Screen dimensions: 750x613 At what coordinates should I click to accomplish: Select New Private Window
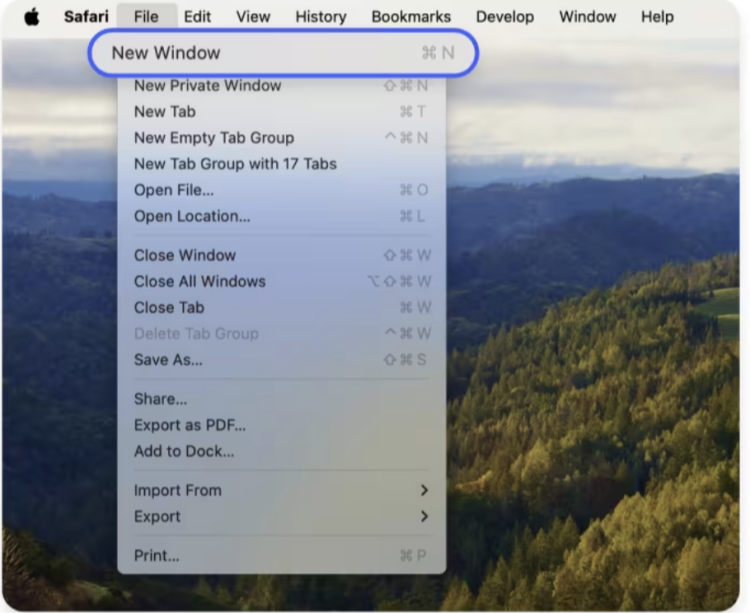point(282,86)
